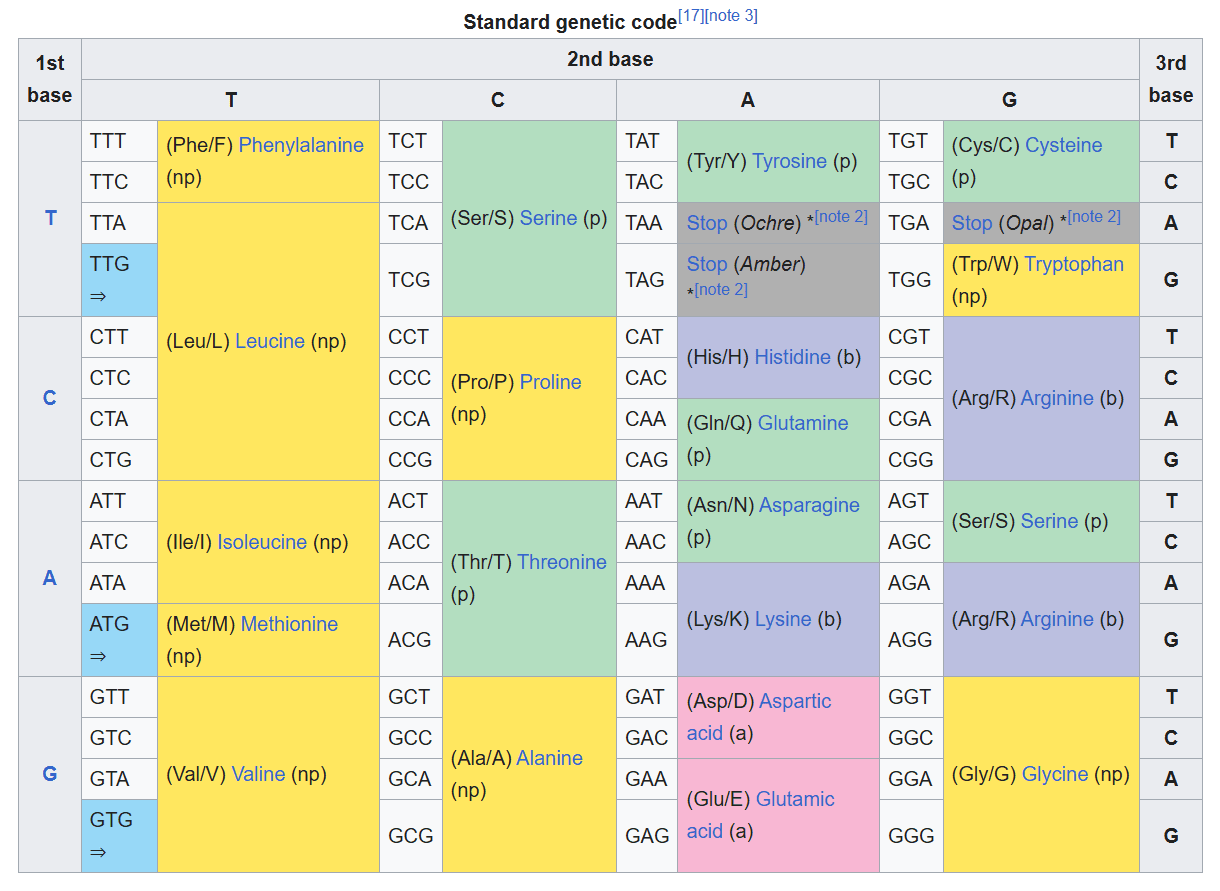Click first base G row header link
The width and height of the screenshot is (1220, 891).
(50, 774)
